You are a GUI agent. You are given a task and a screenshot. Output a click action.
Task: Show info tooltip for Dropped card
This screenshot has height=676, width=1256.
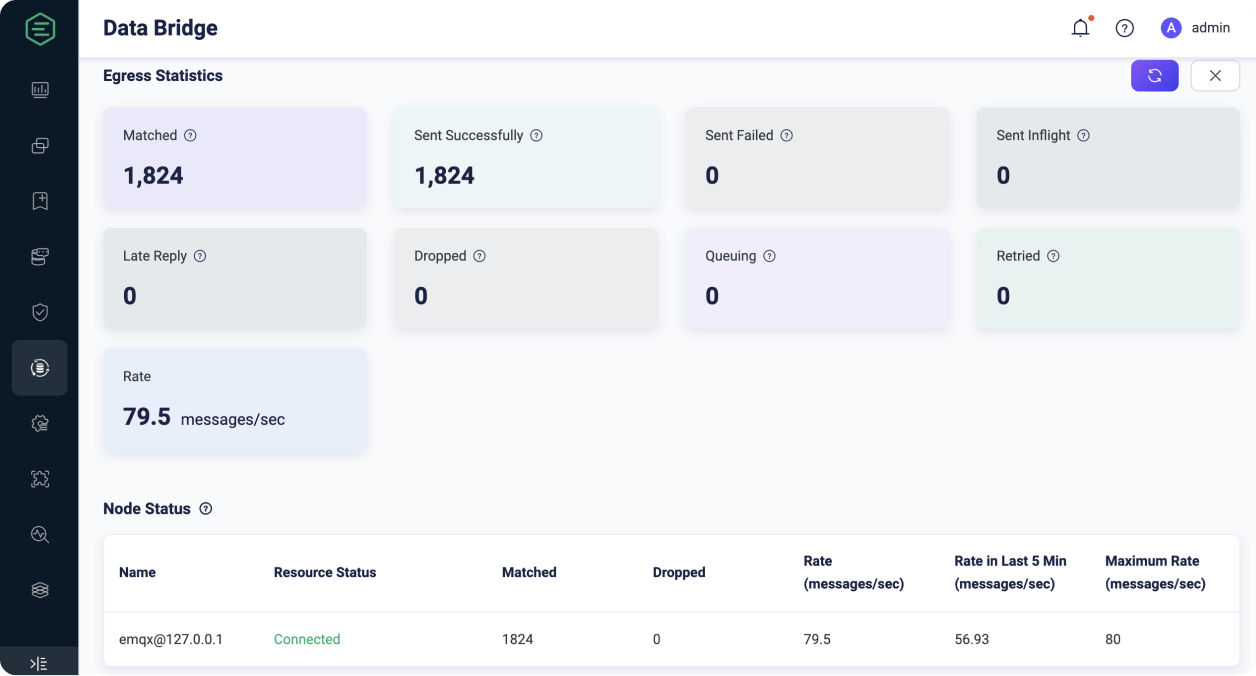click(479, 256)
